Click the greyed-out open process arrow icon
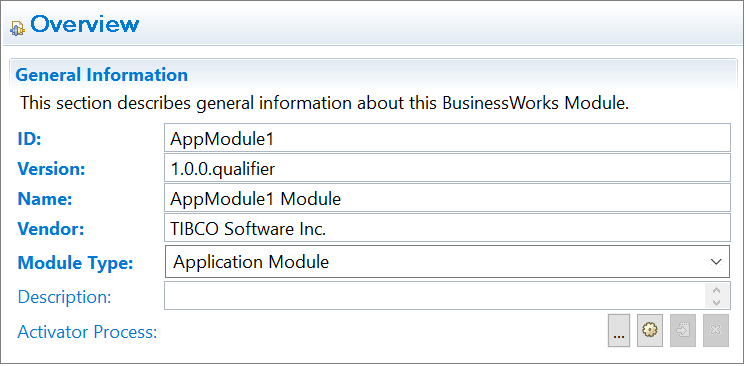This screenshot has width=746, height=366. (683, 330)
